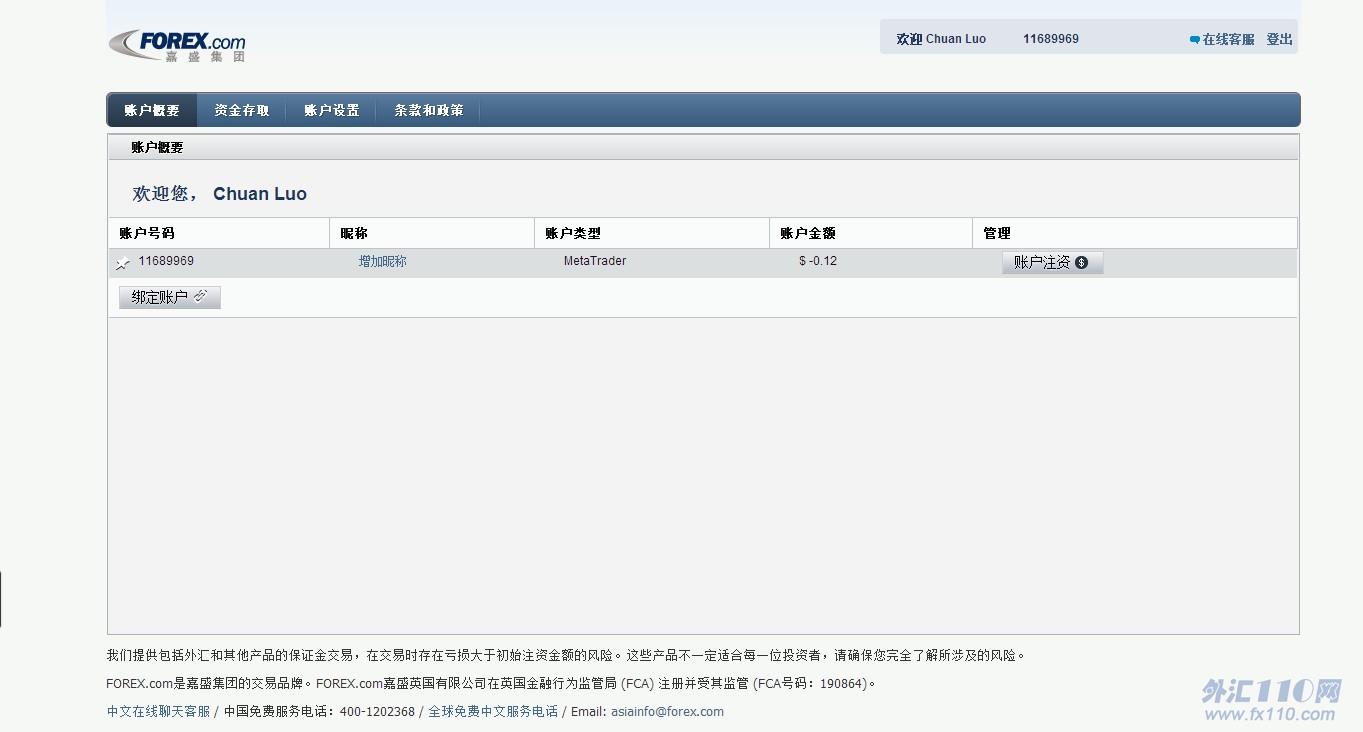This screenshot has width=1363, height=732.
Task: Click the 管理 column header
Action: (x=997, y=233)
